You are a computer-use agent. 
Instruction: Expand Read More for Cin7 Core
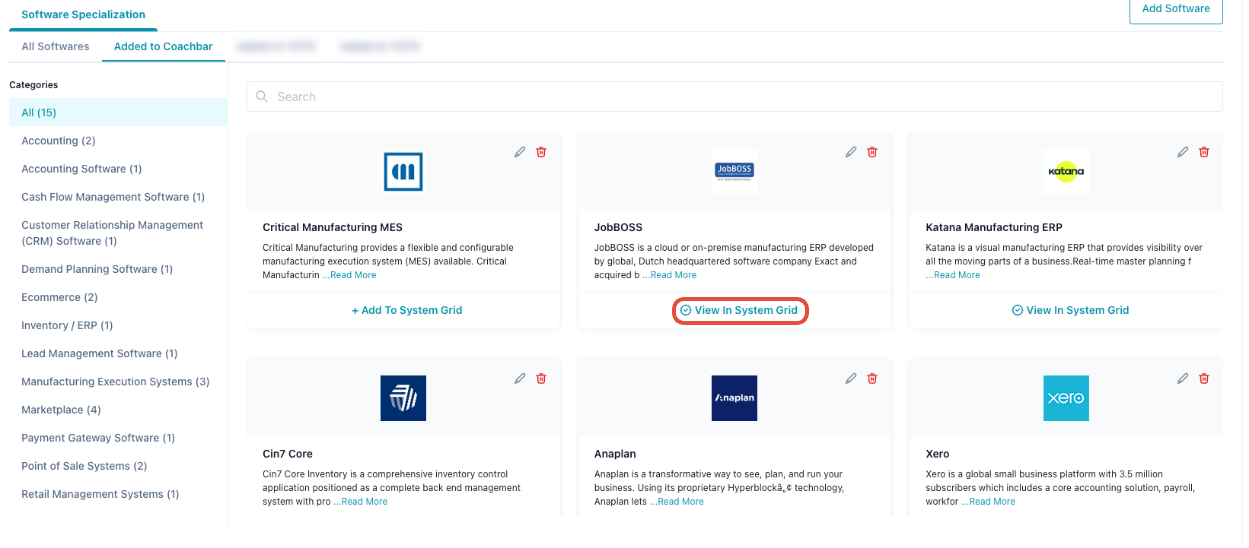(x=362, y=502)
